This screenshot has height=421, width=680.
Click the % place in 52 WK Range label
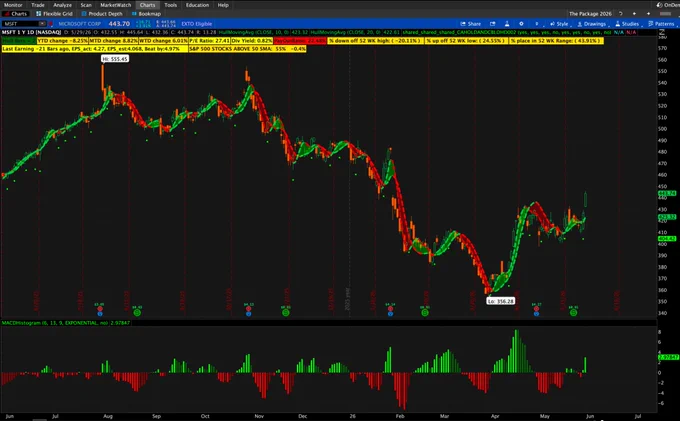click(556, 40)
